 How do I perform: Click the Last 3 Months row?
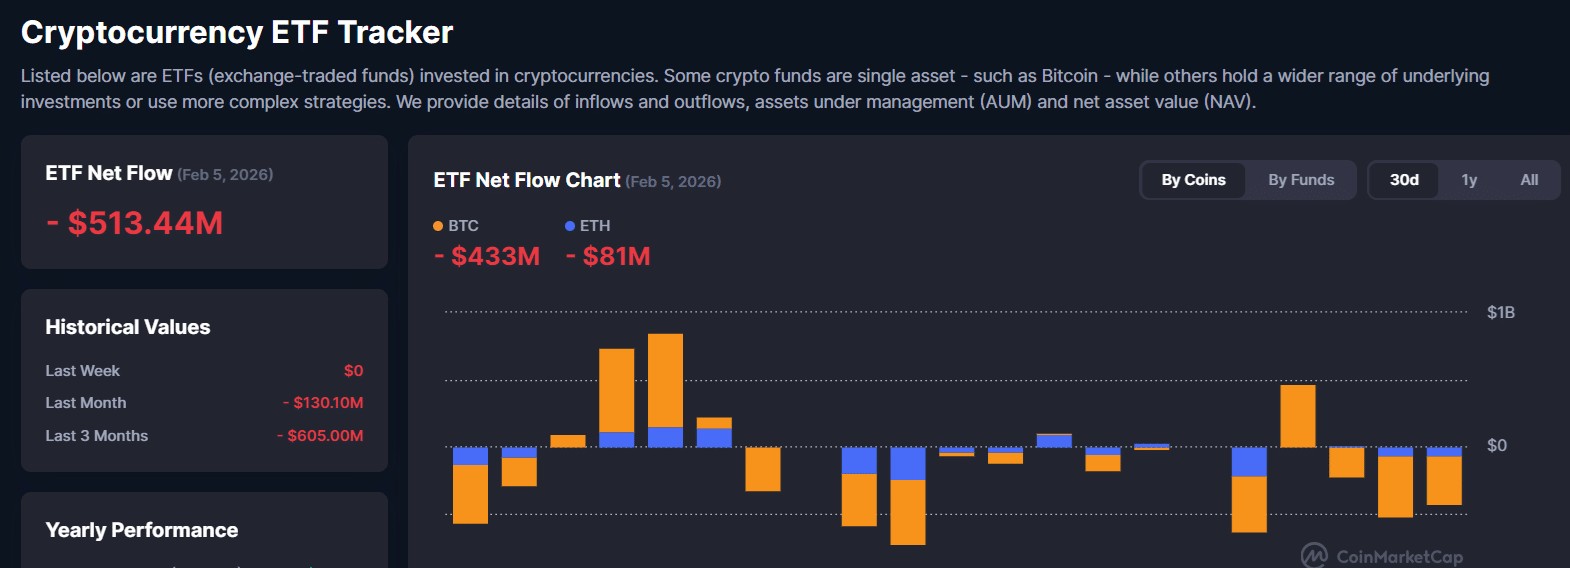coord(204,436)
